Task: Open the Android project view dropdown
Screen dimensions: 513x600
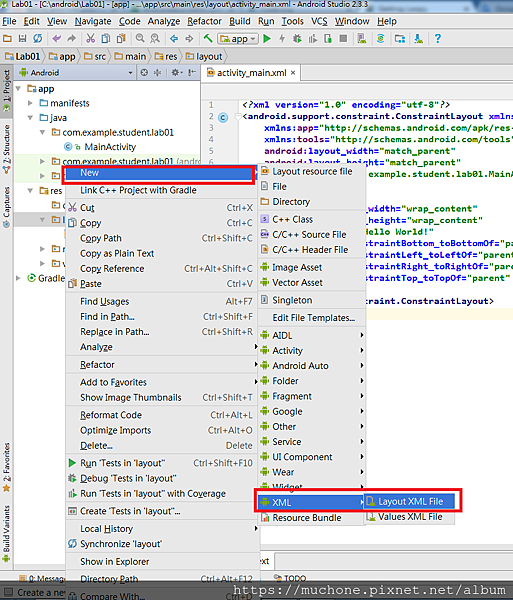Action: (76, 72)
